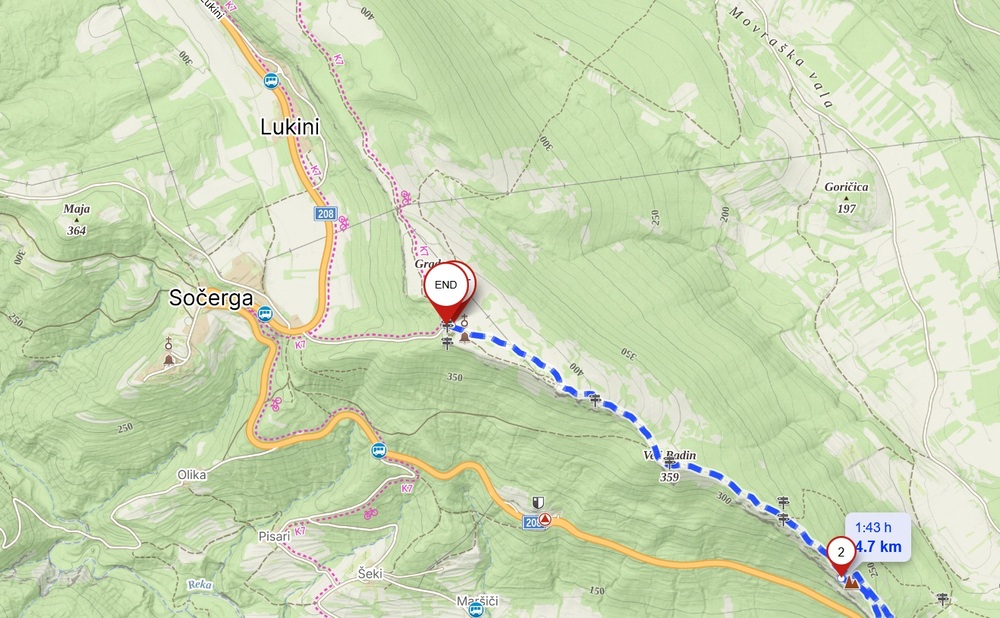
Task: Click the bus stop icon below Maršiči
Action: tap(476, 610)
